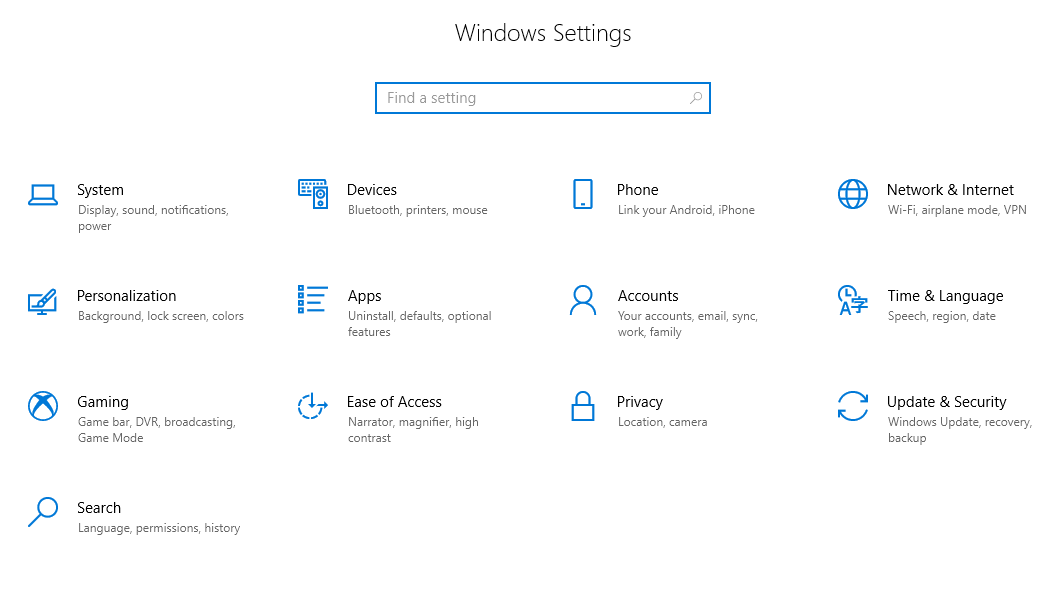This screenshot has width=1056, height=590.
Task: Open Personalization via the paintbrush icon
Action: coord(42,301)
